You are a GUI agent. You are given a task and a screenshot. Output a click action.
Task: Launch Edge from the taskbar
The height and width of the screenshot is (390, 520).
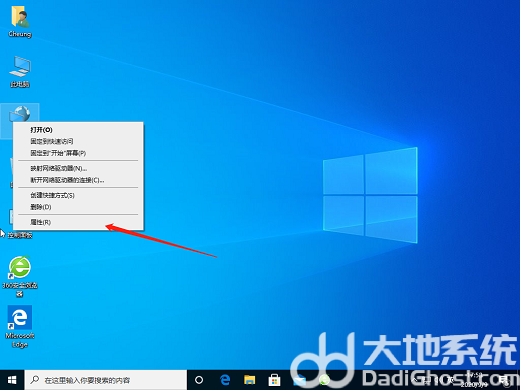click(225, 380)
